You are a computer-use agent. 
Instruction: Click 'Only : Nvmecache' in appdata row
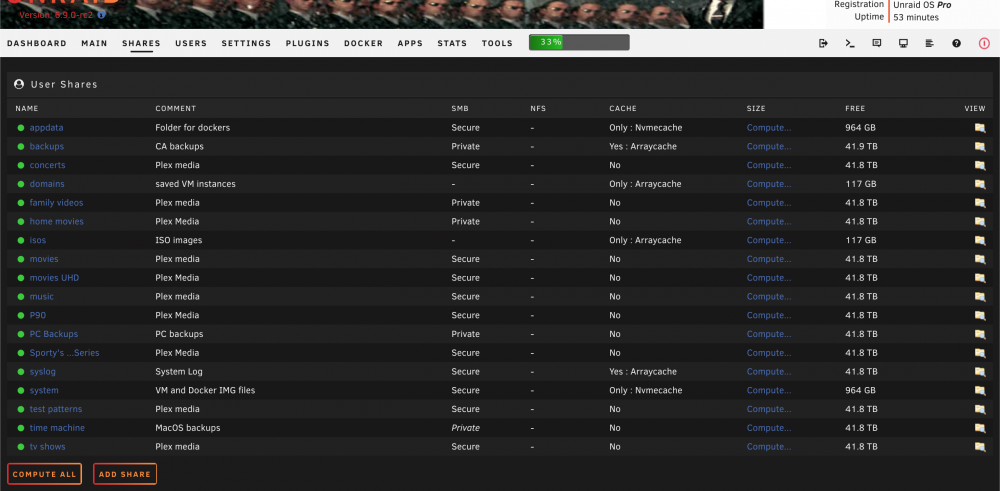(645, 128)
